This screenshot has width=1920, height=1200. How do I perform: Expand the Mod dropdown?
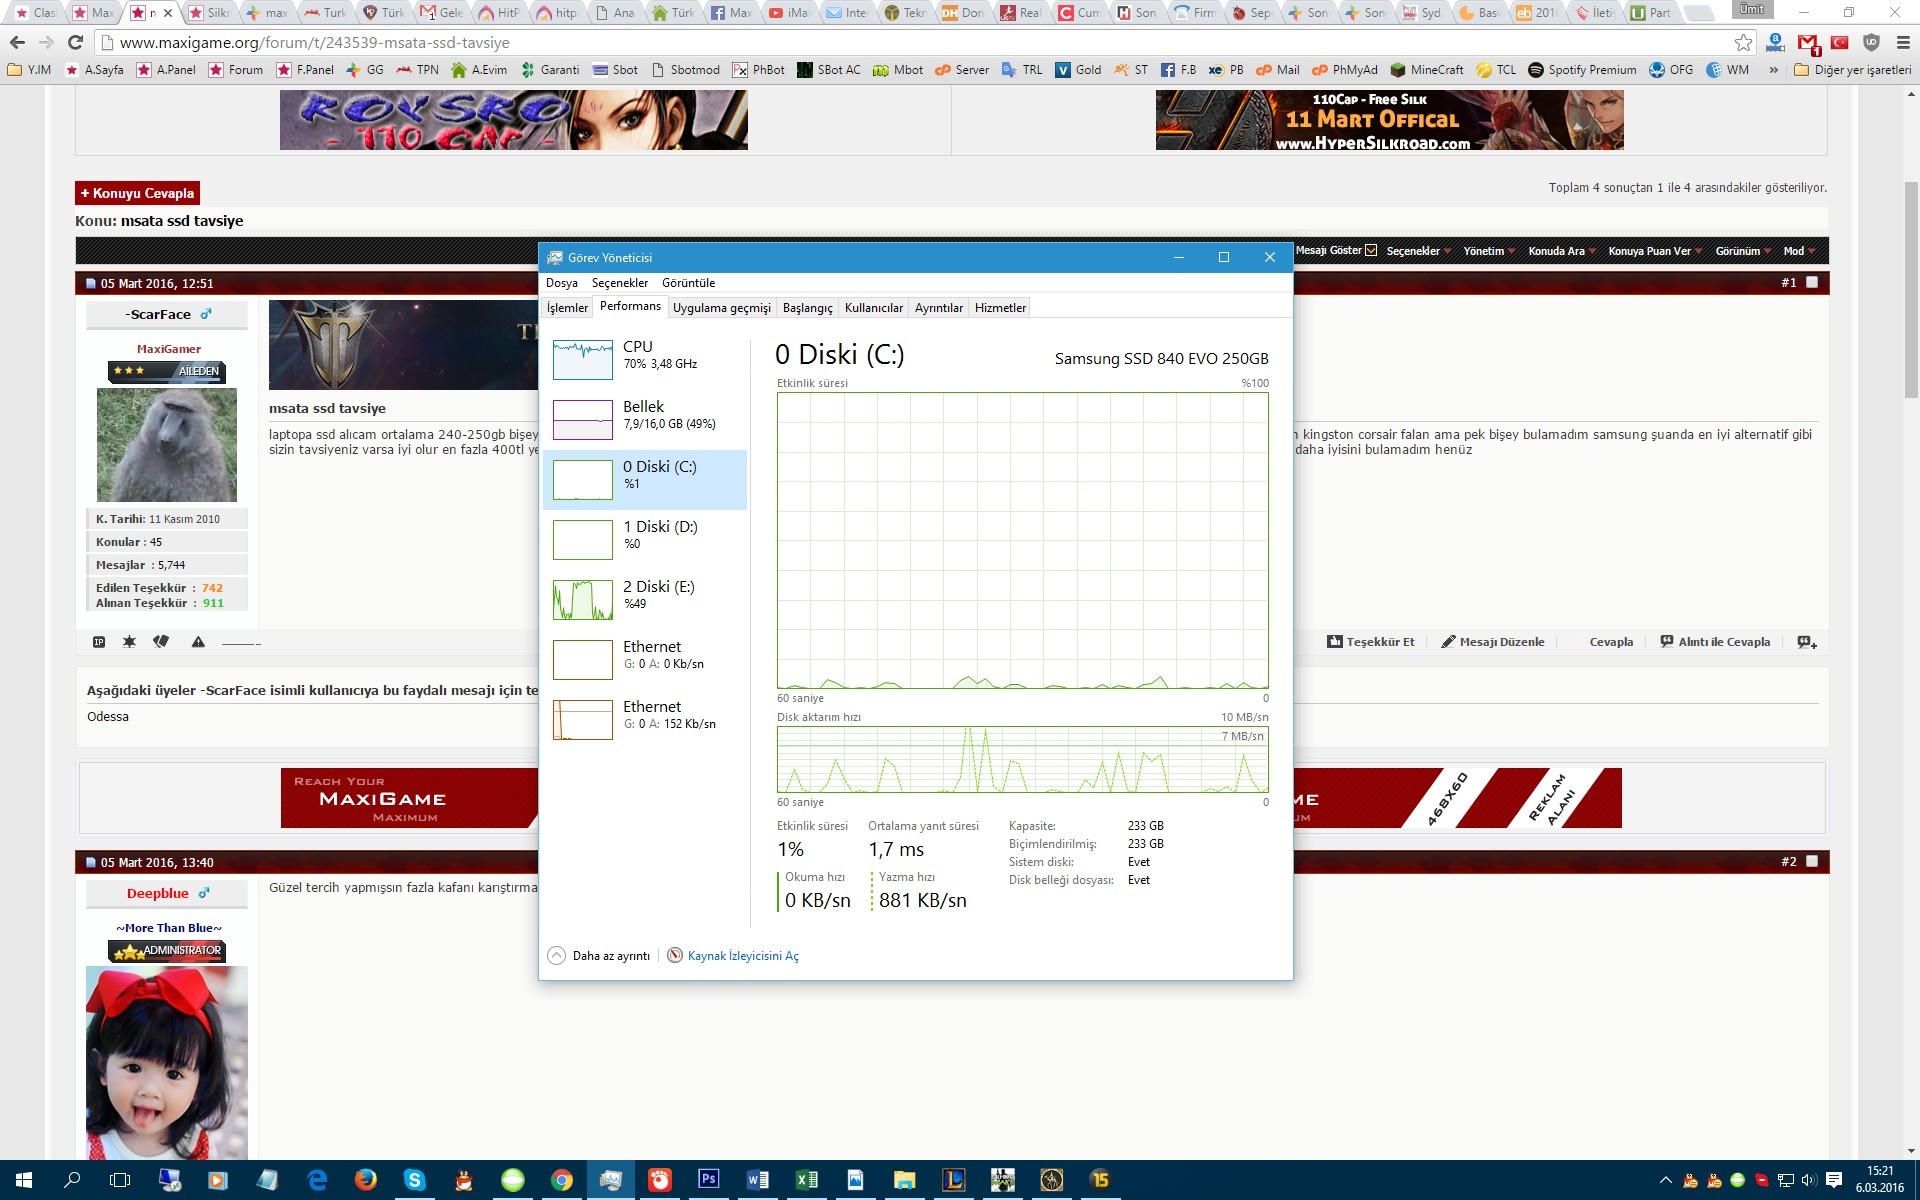[x=1798, y=251]
